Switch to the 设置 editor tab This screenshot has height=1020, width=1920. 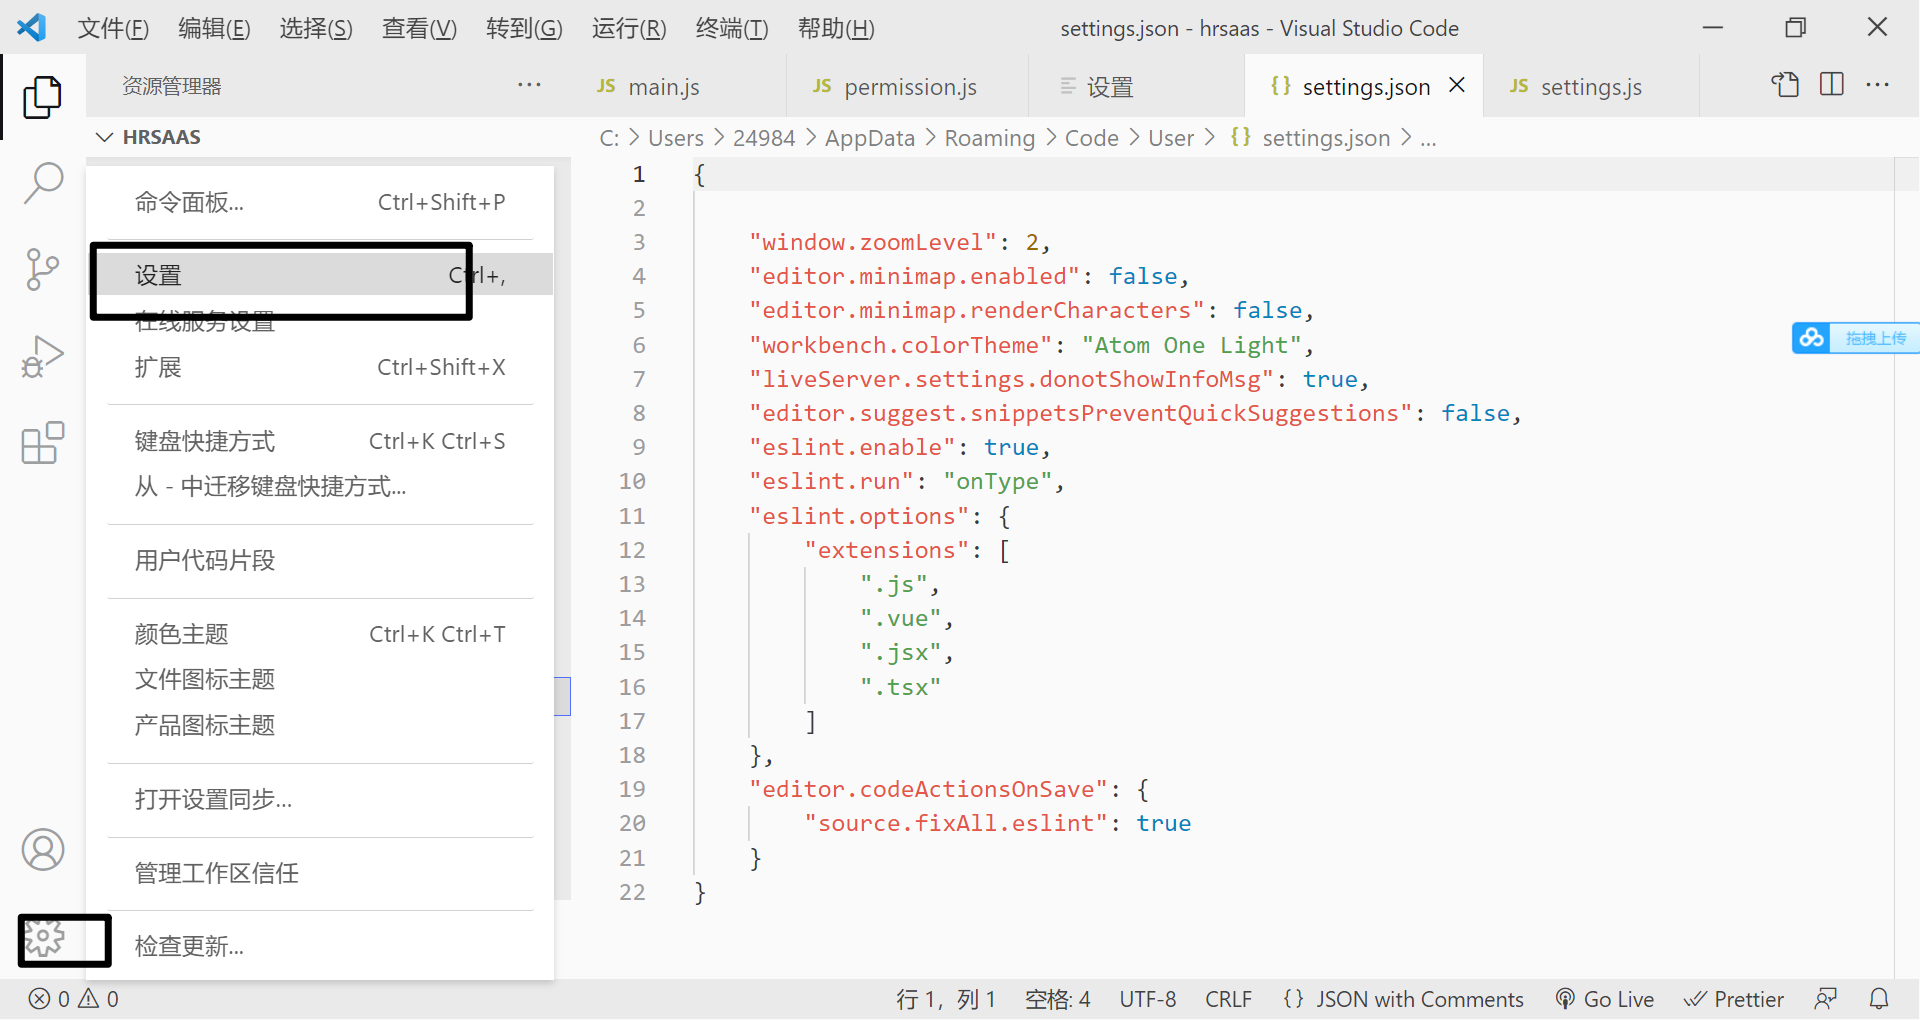(1137, 86)
